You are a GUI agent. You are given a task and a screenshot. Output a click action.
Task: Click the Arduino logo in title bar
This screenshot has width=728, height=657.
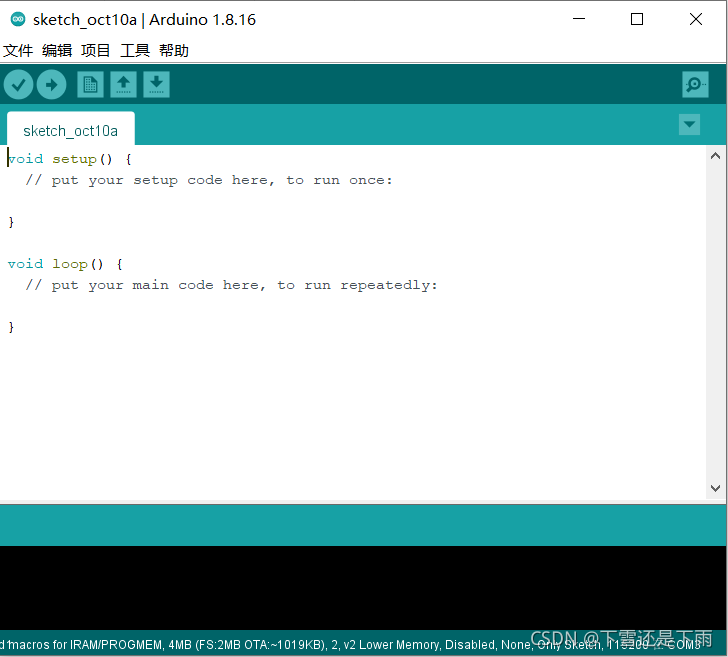click(18, 20)
